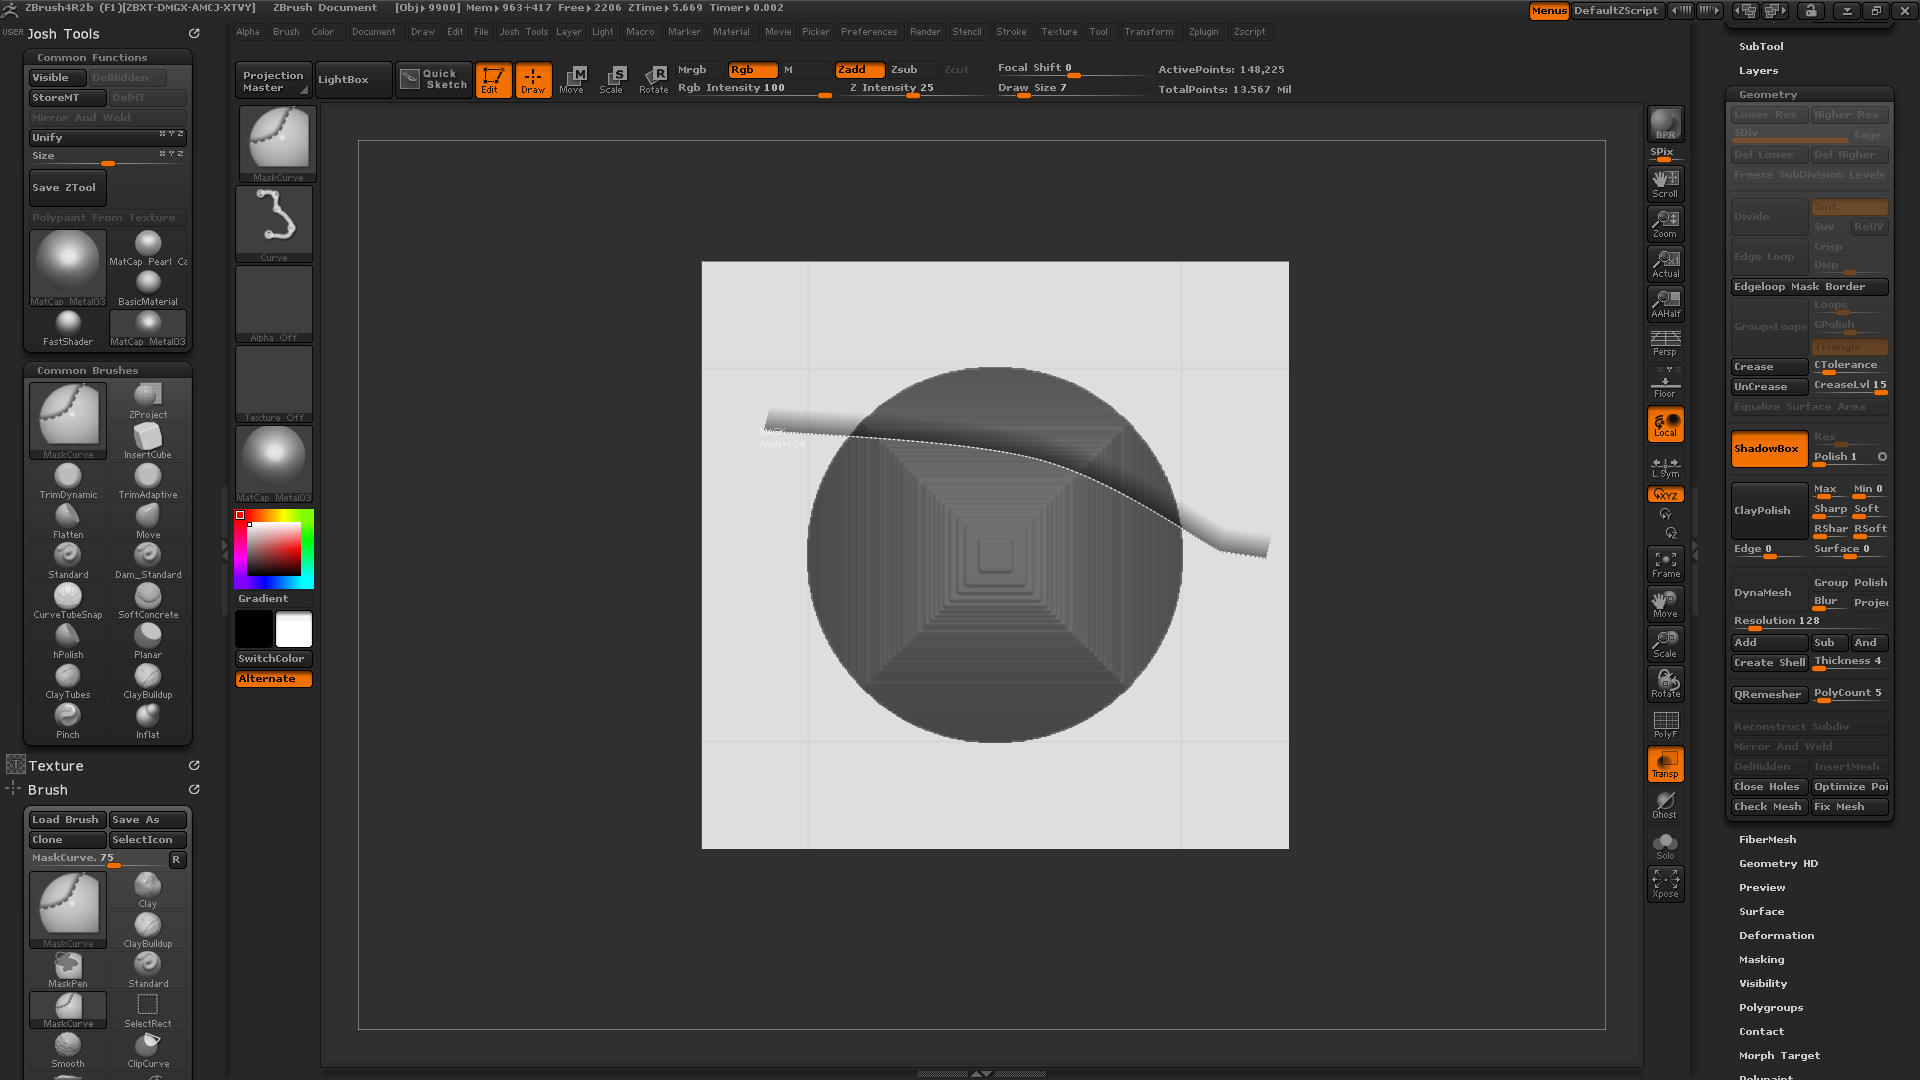Toggle Local symmetry button

(x=1665, y=424)
